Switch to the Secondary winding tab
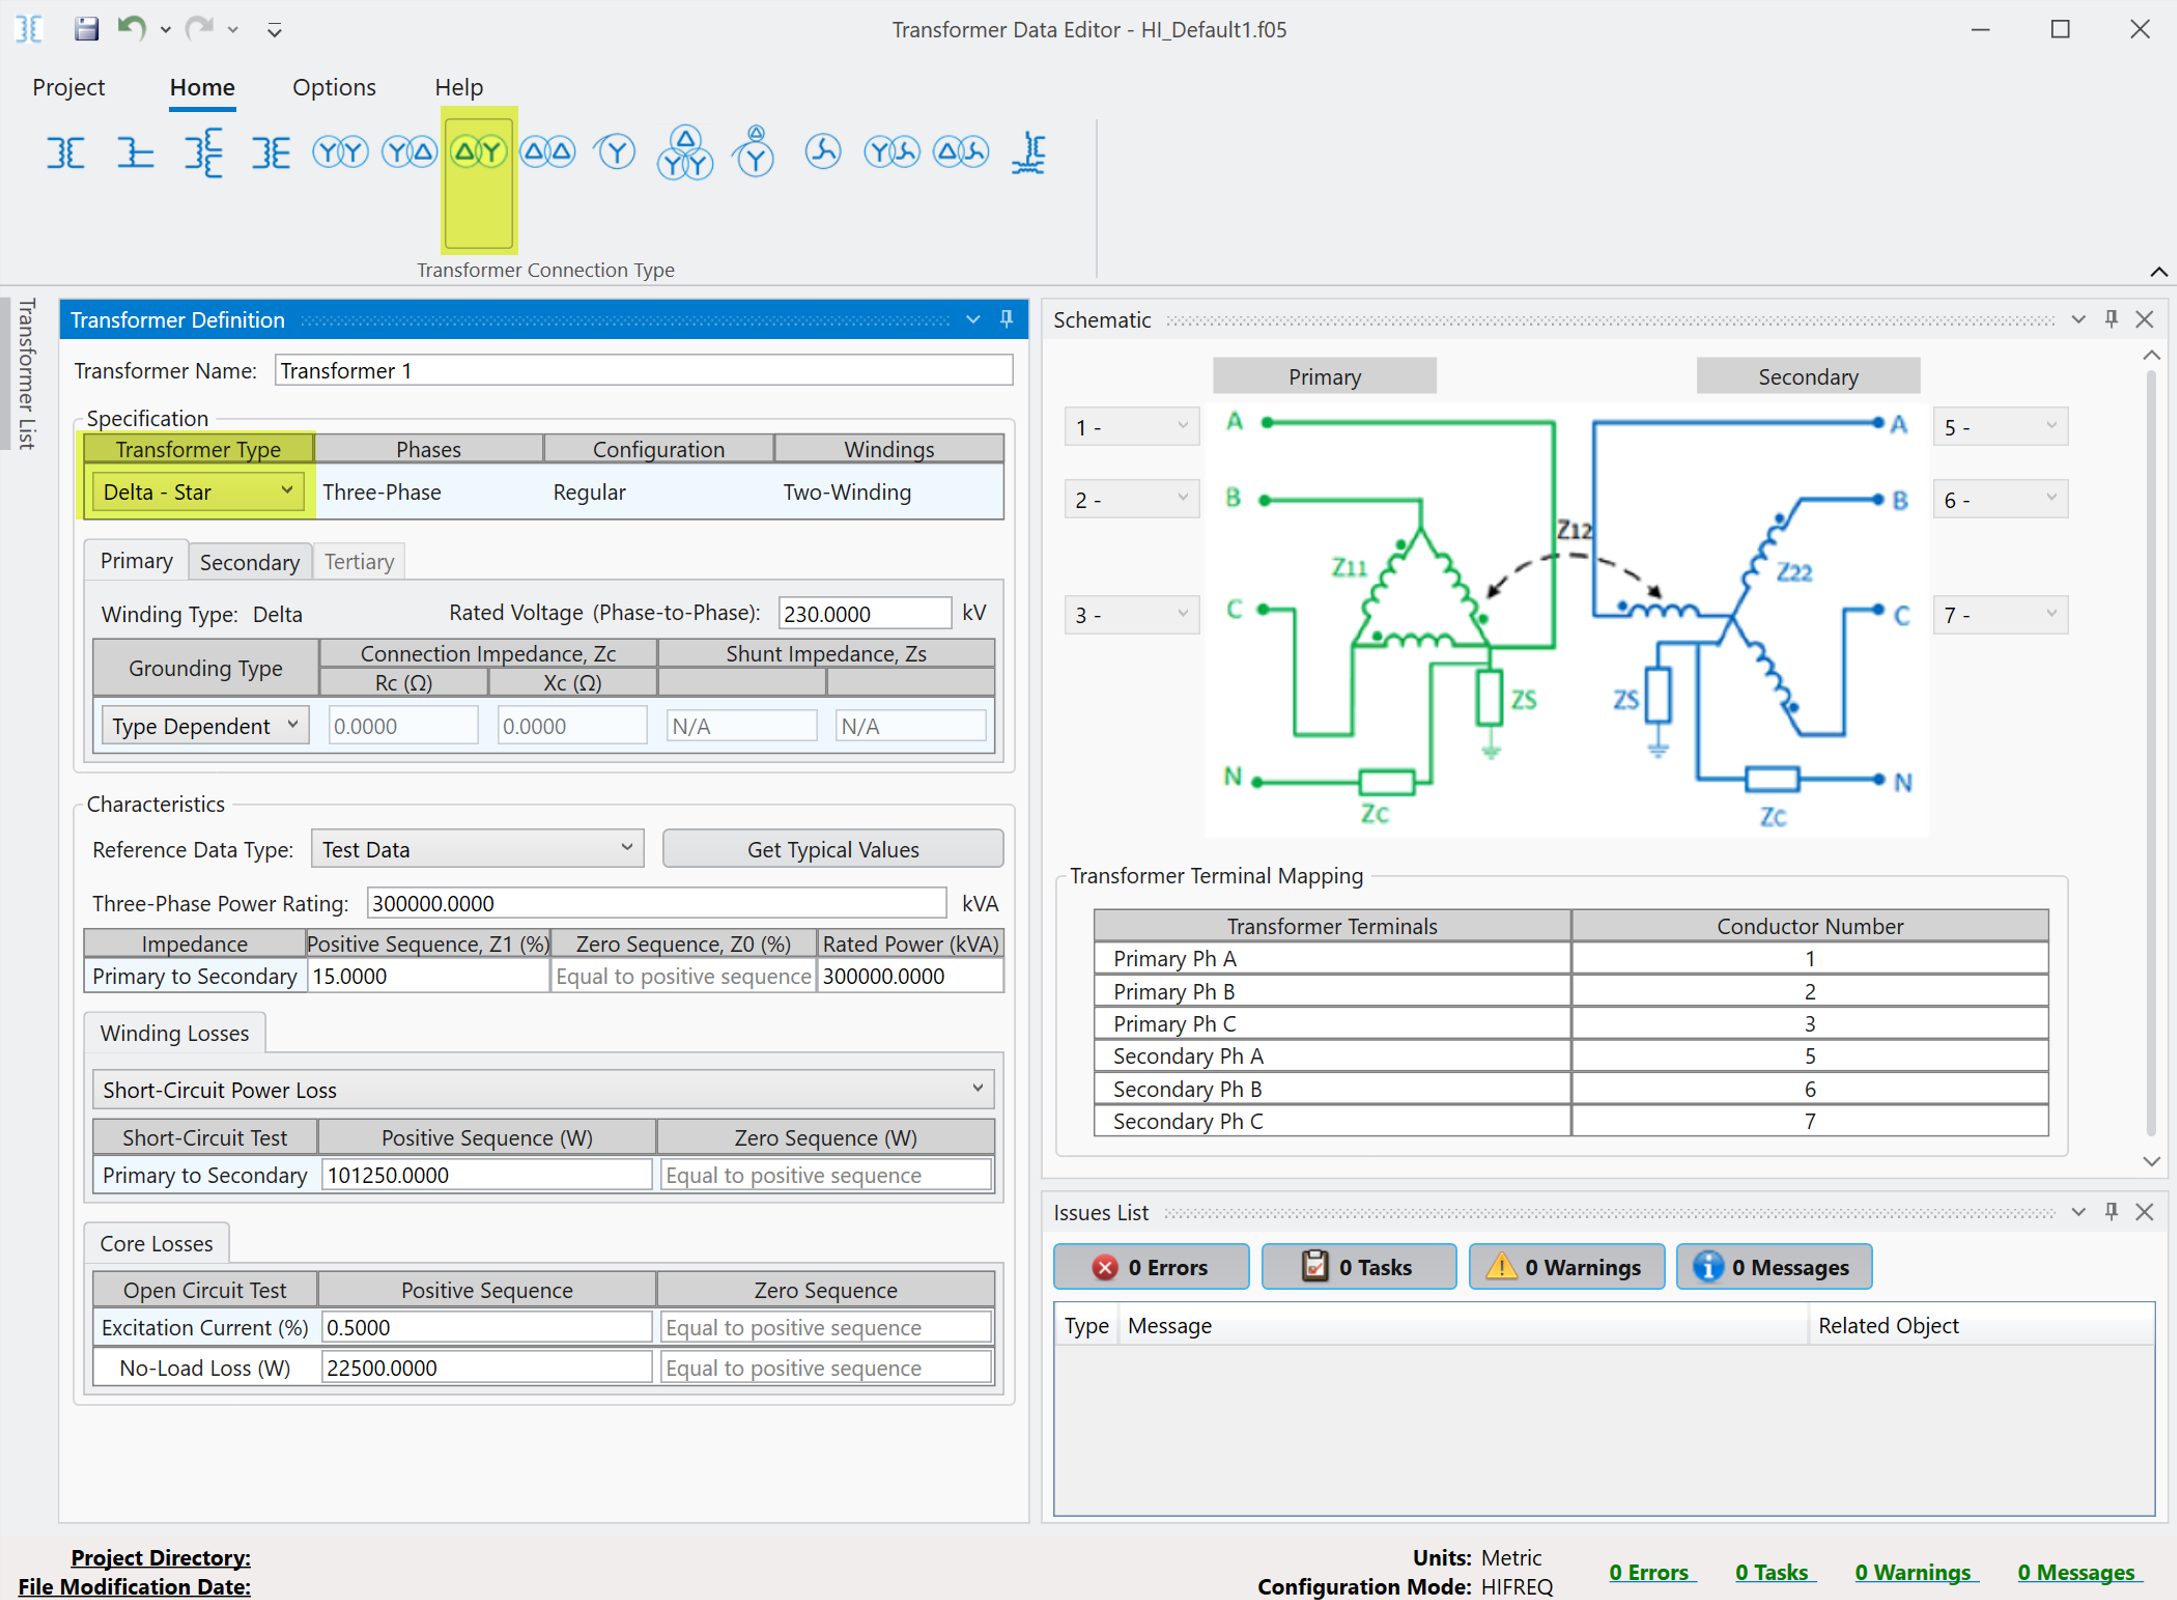Screen dimensions: 2177x1600 point(250,562)
